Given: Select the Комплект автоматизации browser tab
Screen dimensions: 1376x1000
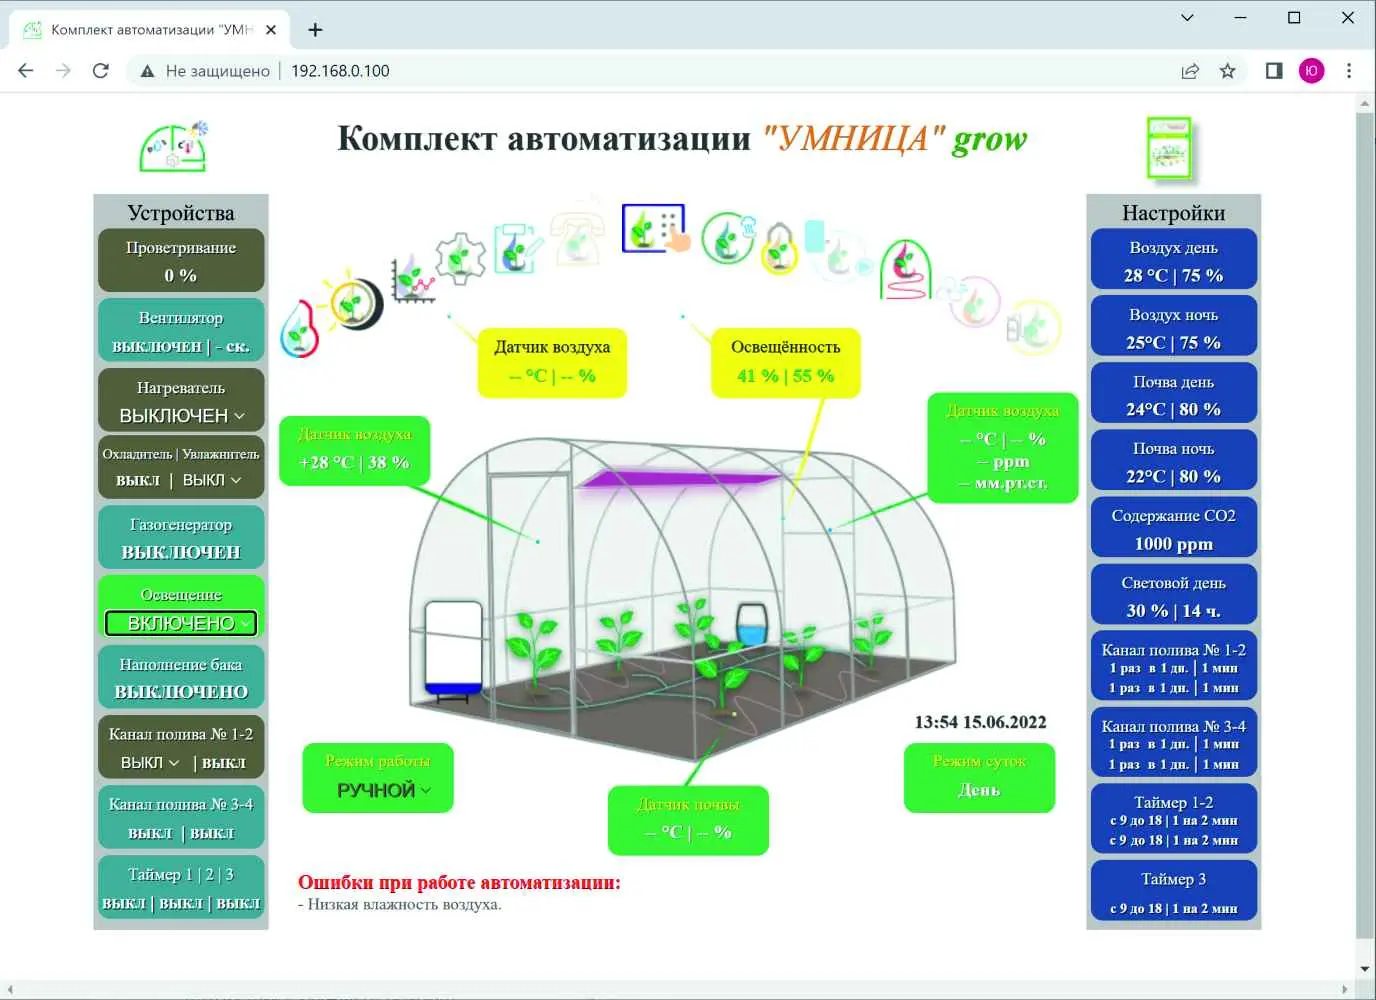Looking at the screenshot, I should tap(150, 30).
